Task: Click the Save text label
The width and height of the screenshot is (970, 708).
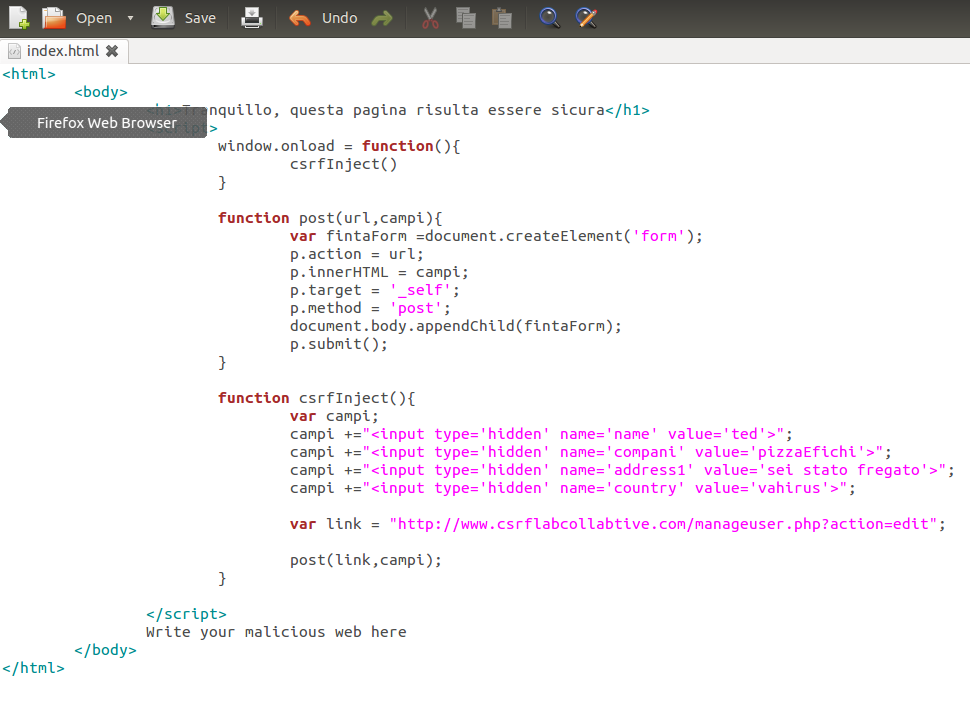Action: pyautogui.click(x=200, y=19)
